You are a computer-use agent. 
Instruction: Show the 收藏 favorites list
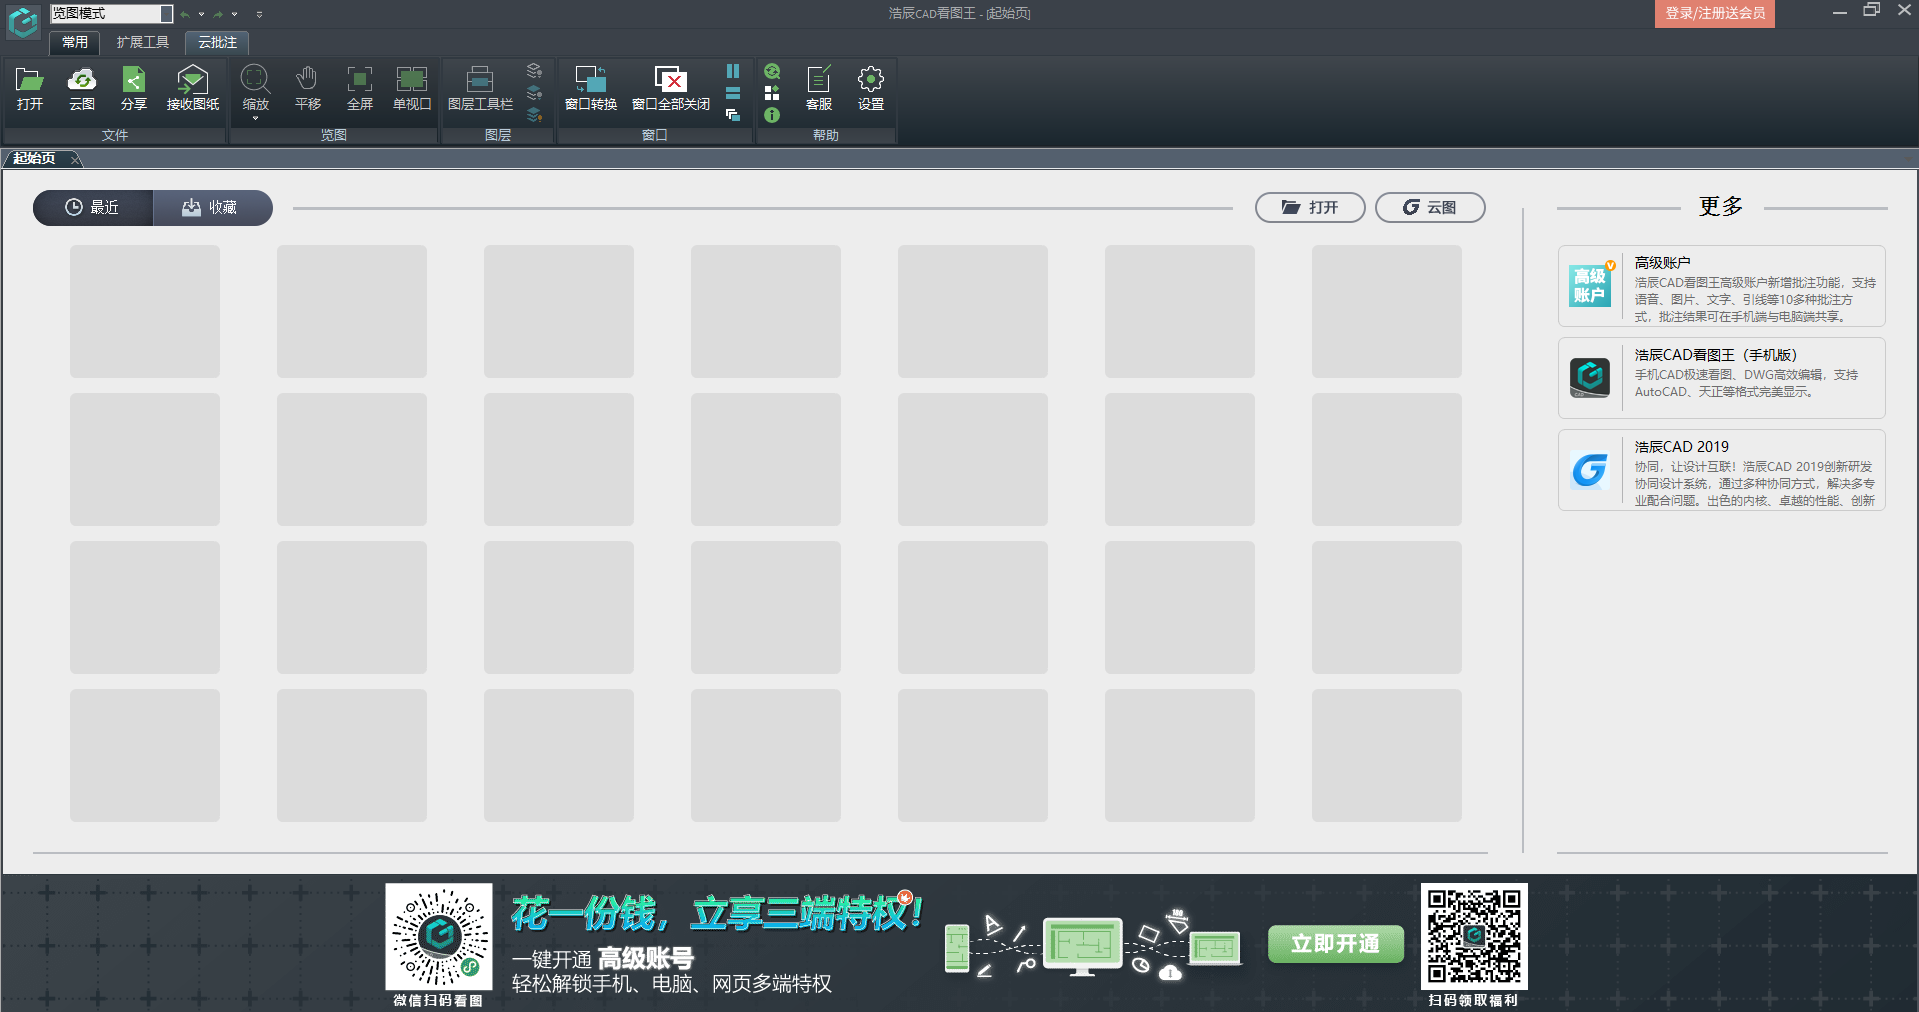[212, 207]
